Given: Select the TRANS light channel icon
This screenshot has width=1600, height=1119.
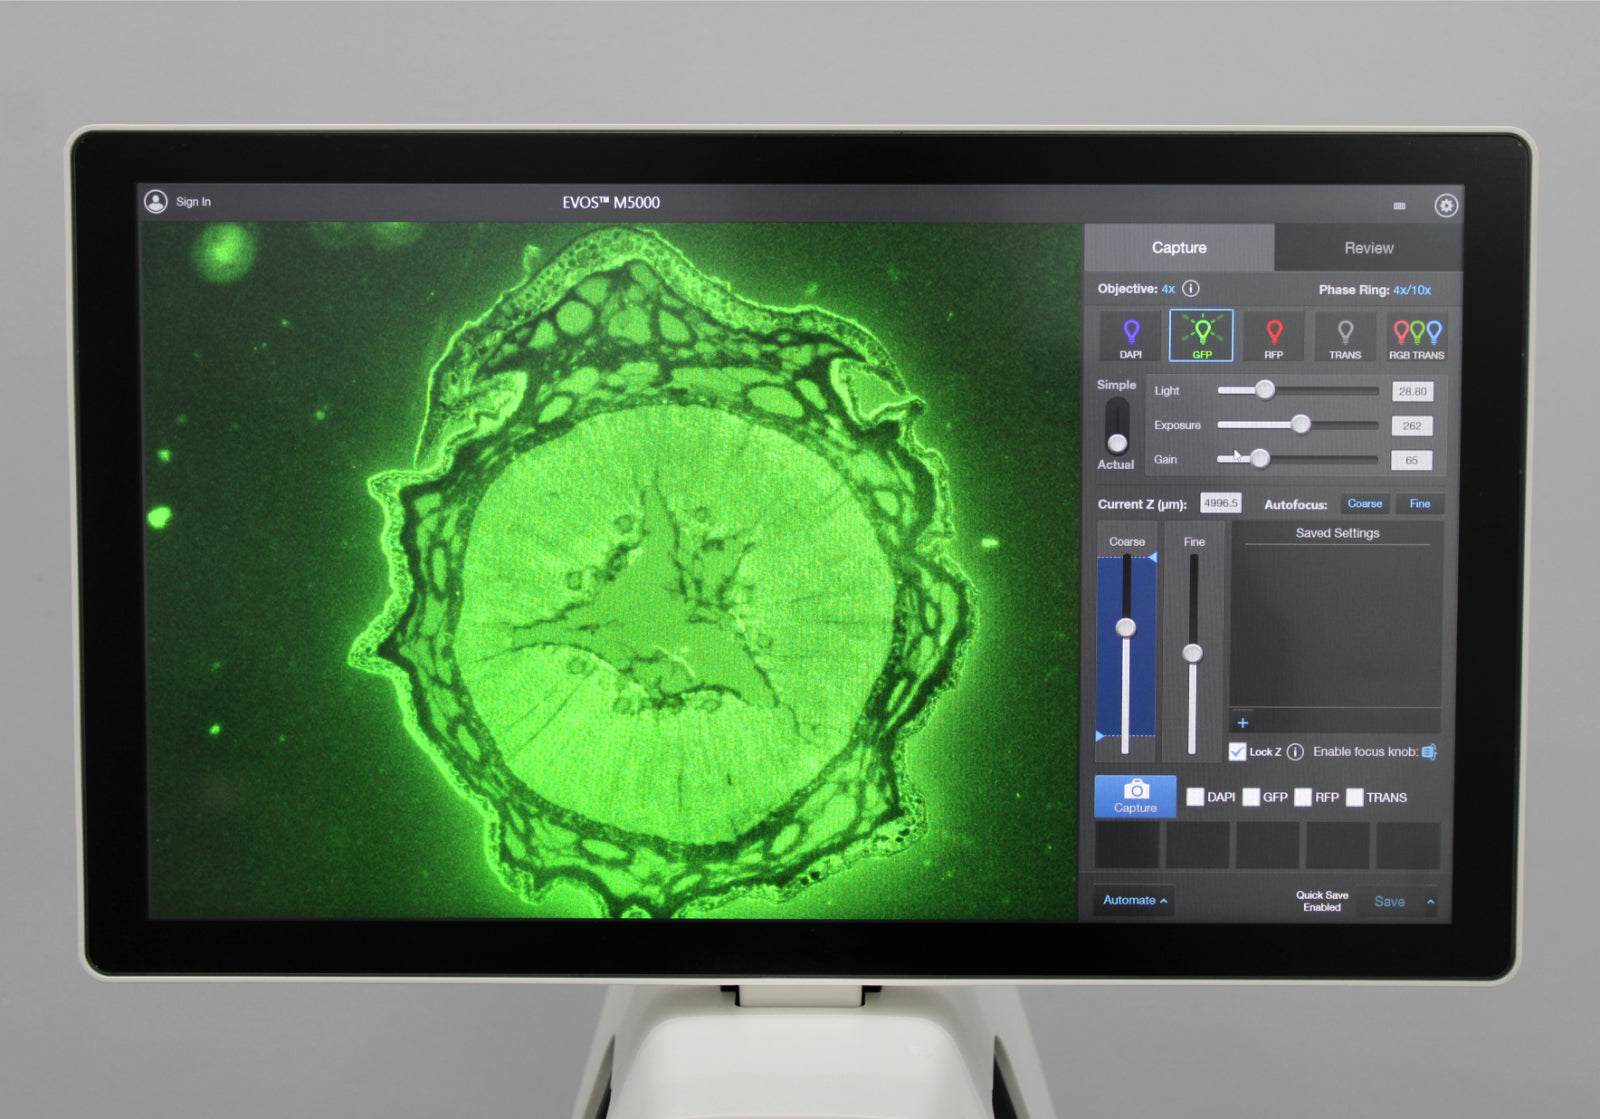Looking at the screenshot, I should [1345, 336].
